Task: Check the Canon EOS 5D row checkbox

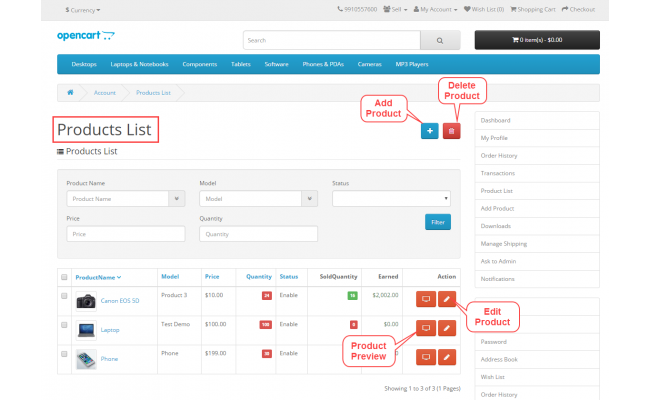Action: click(64, 296)
